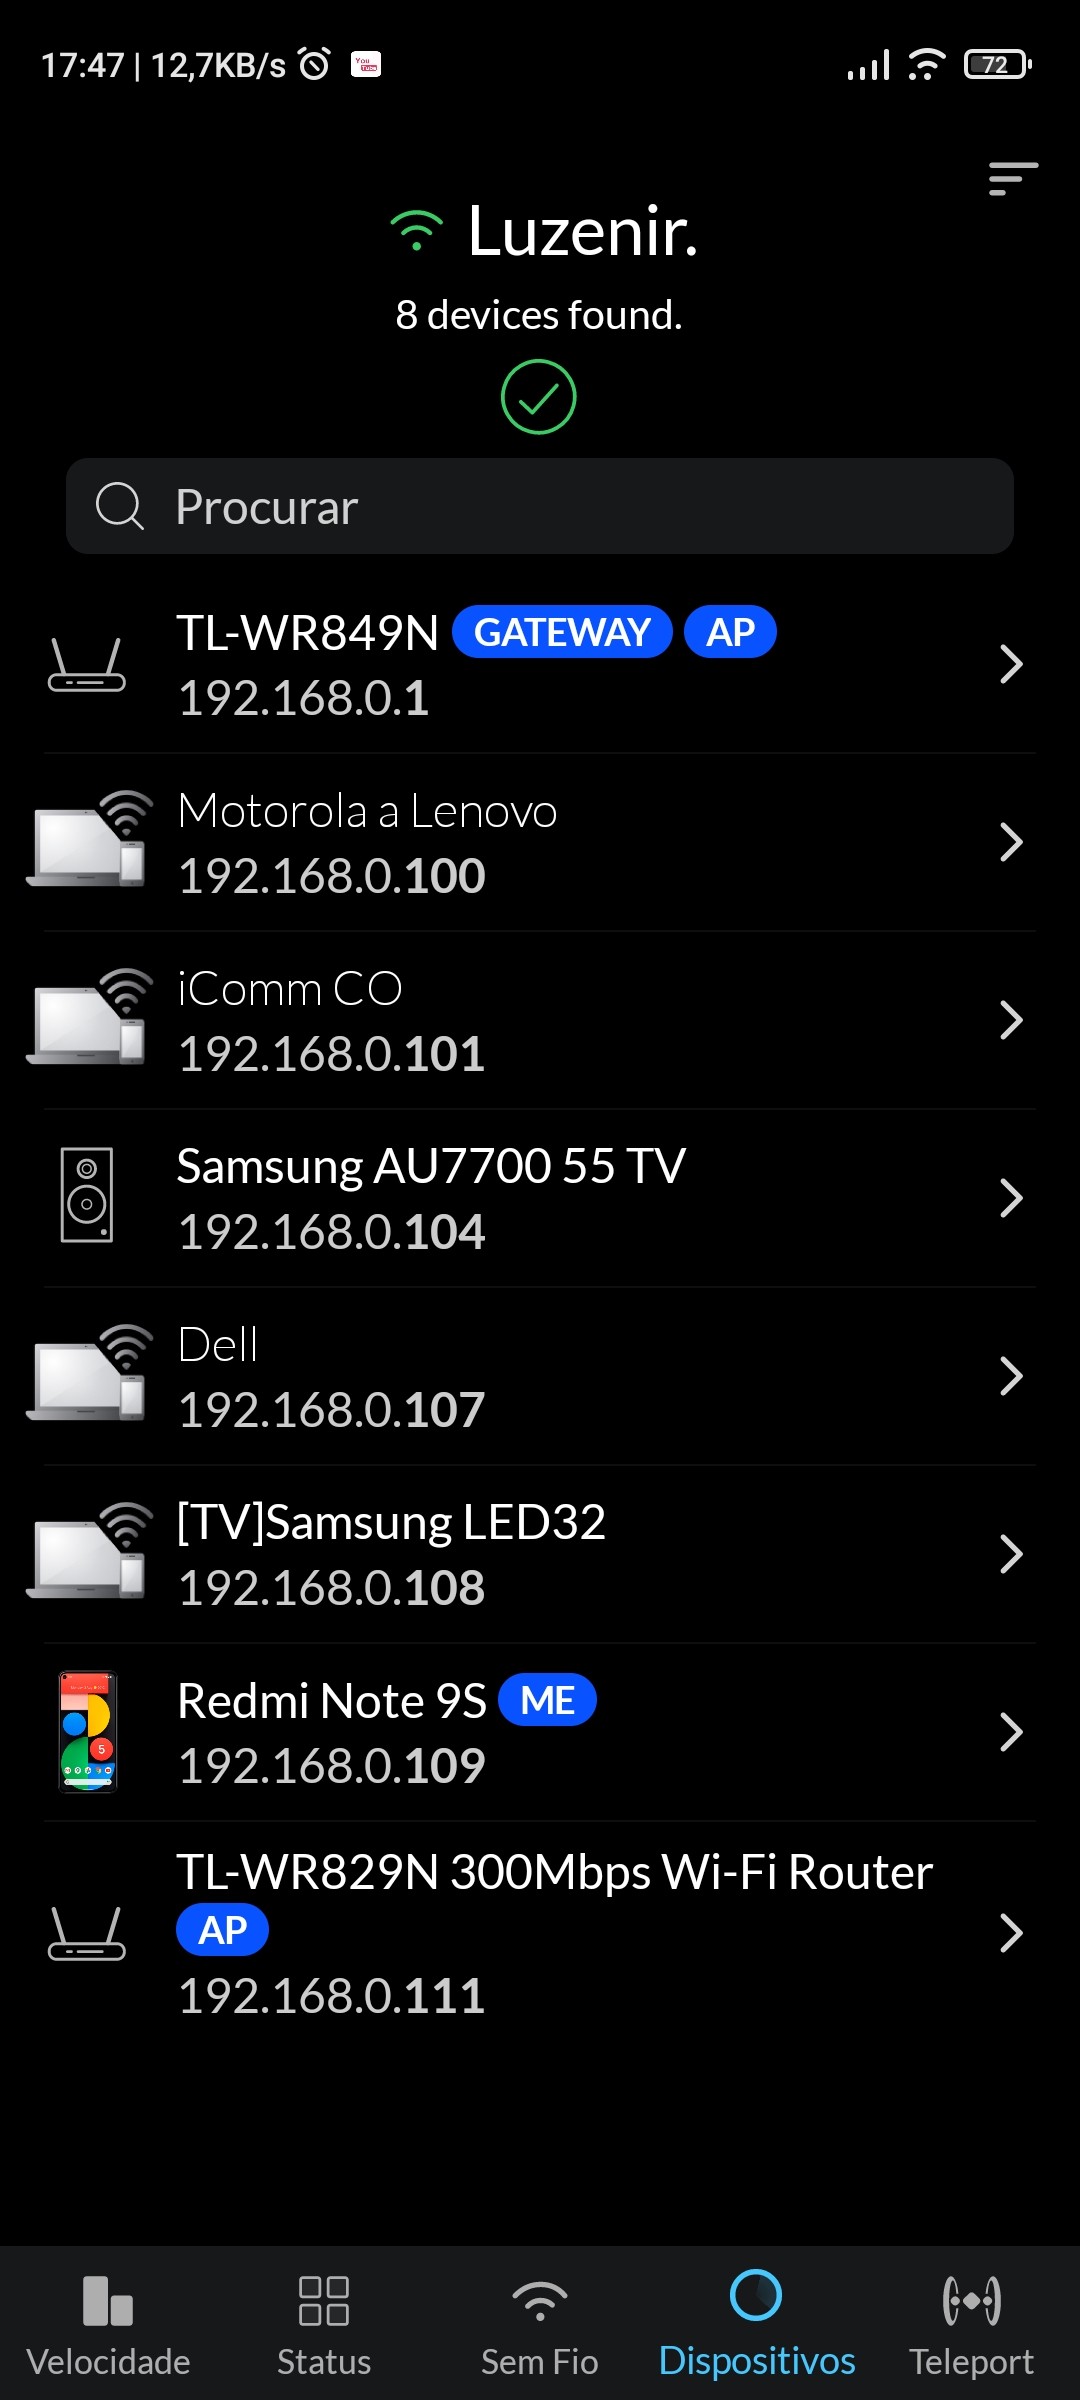Expand [TV]Samsung LED32 details chevron
1080x2400 pixels.
(x=1011, y=1554)
